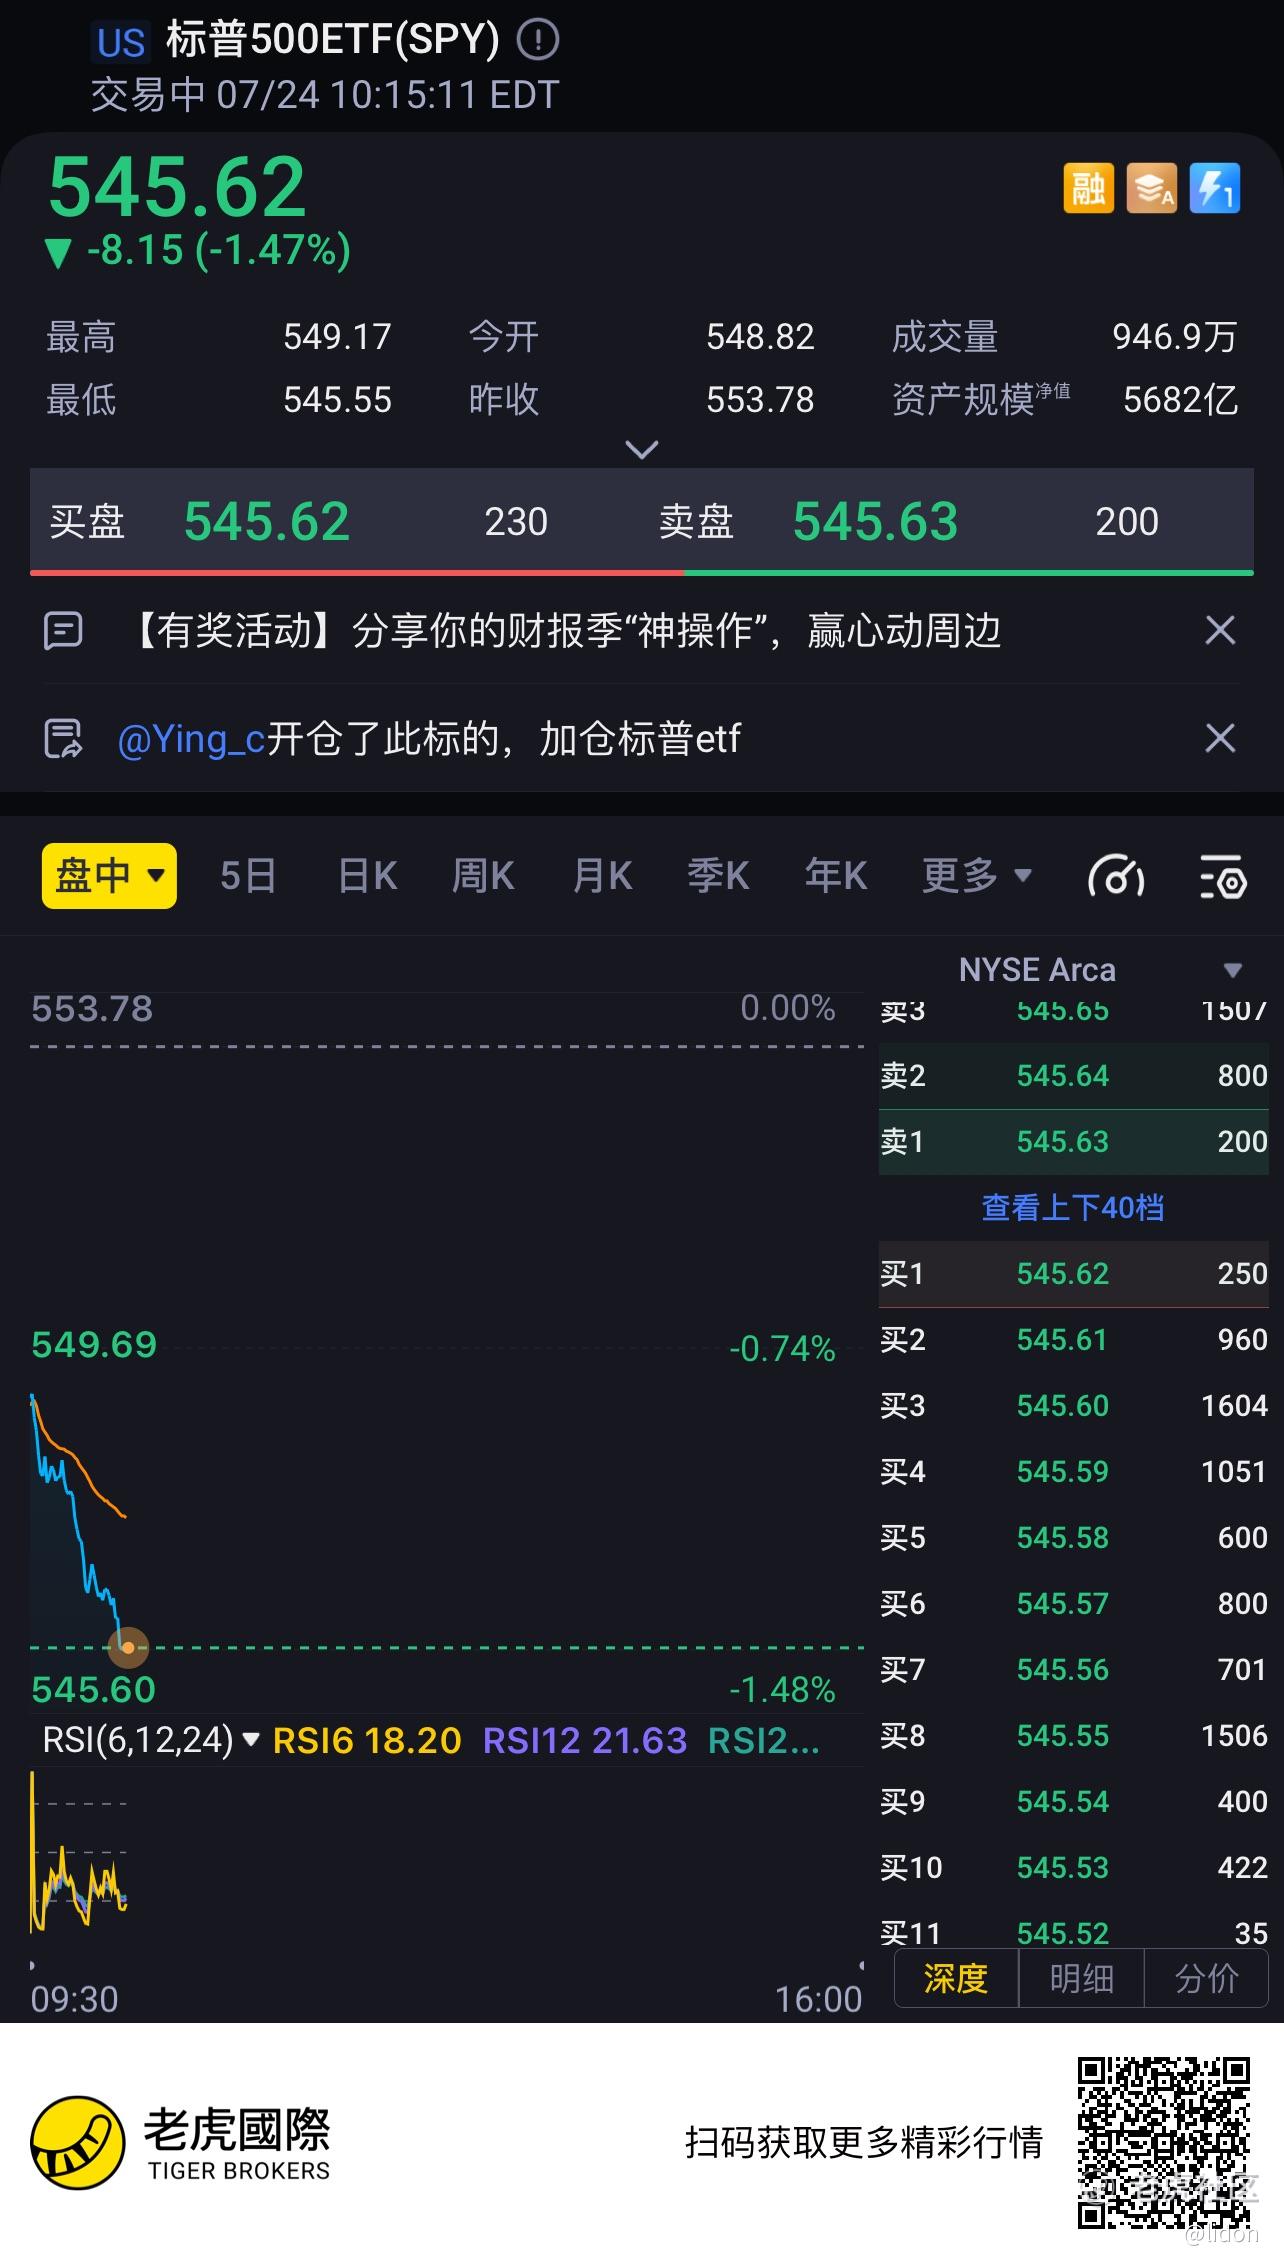This screenshot has width=1284, height=2263.
Task: Select the 买1 545.62 order row
Action: click(1073, 1274)
